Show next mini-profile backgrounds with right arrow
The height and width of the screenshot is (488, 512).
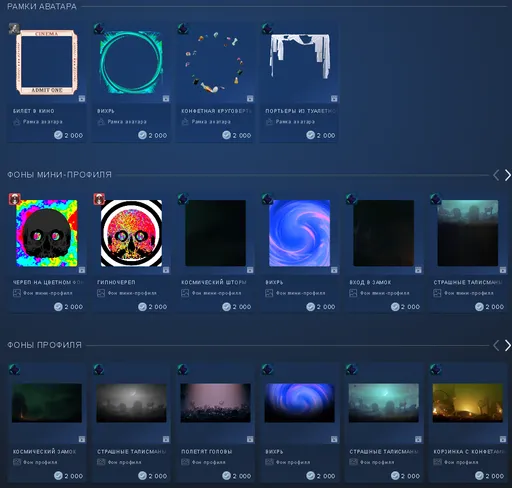click(507, 175)
